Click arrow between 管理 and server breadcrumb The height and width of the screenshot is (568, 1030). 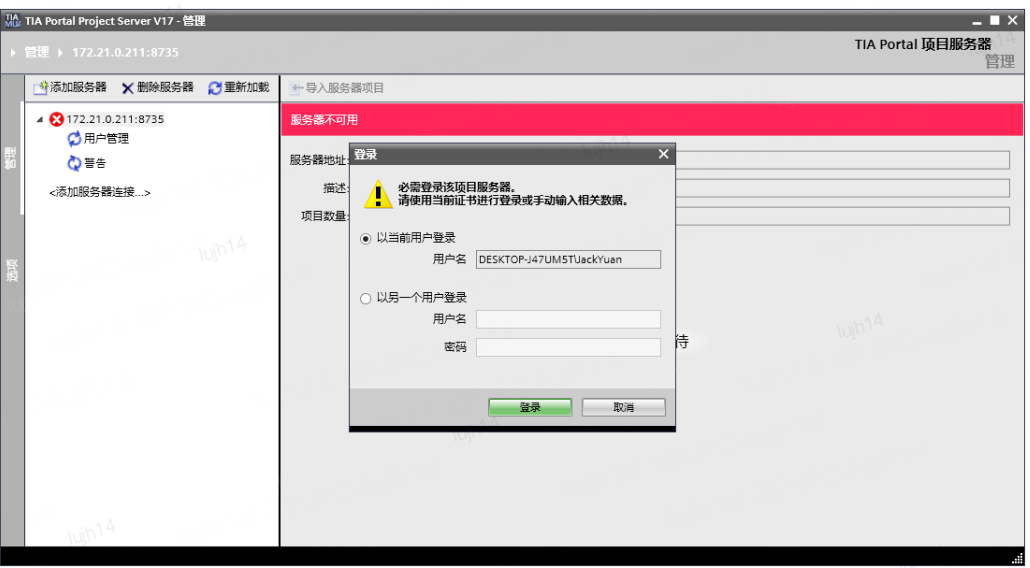pyautogui.click(x=60, y=53)
